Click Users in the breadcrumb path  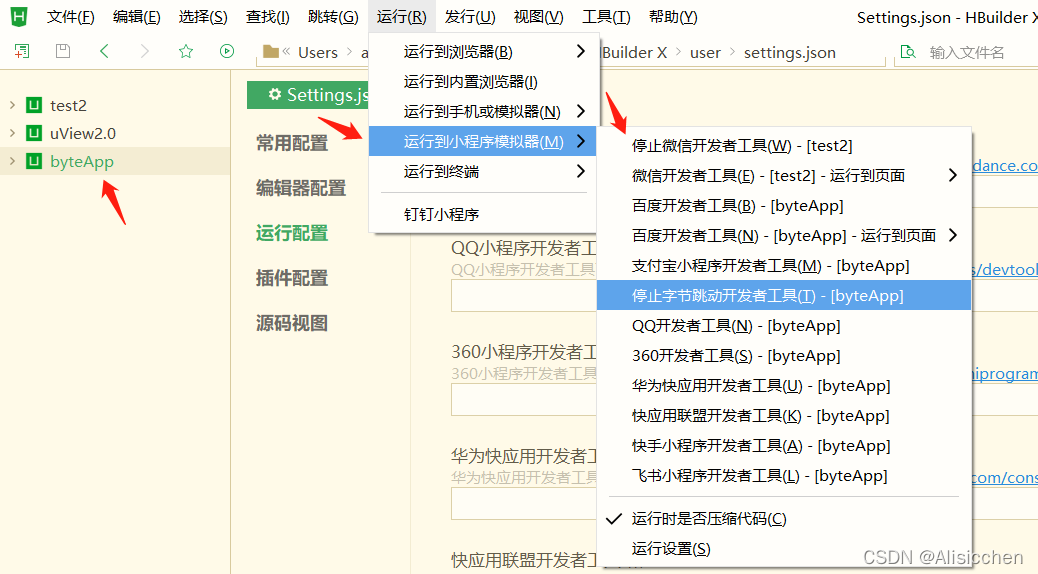pyautogui.click(x=318, y=52)
